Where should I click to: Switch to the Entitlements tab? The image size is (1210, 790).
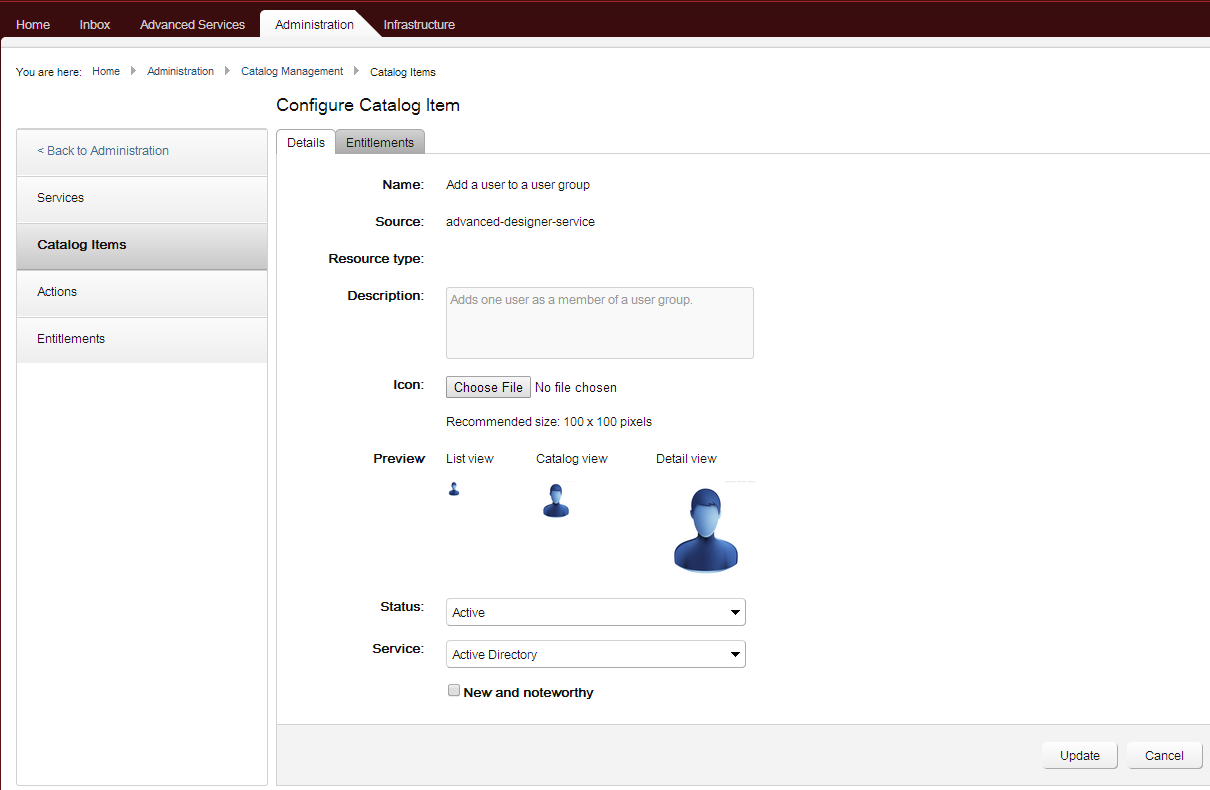[380, 142]
